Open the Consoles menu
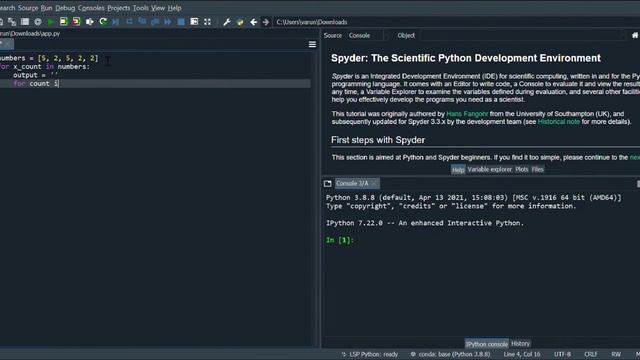Viewport: 640px width, 360px height. [x=91, y=8]
